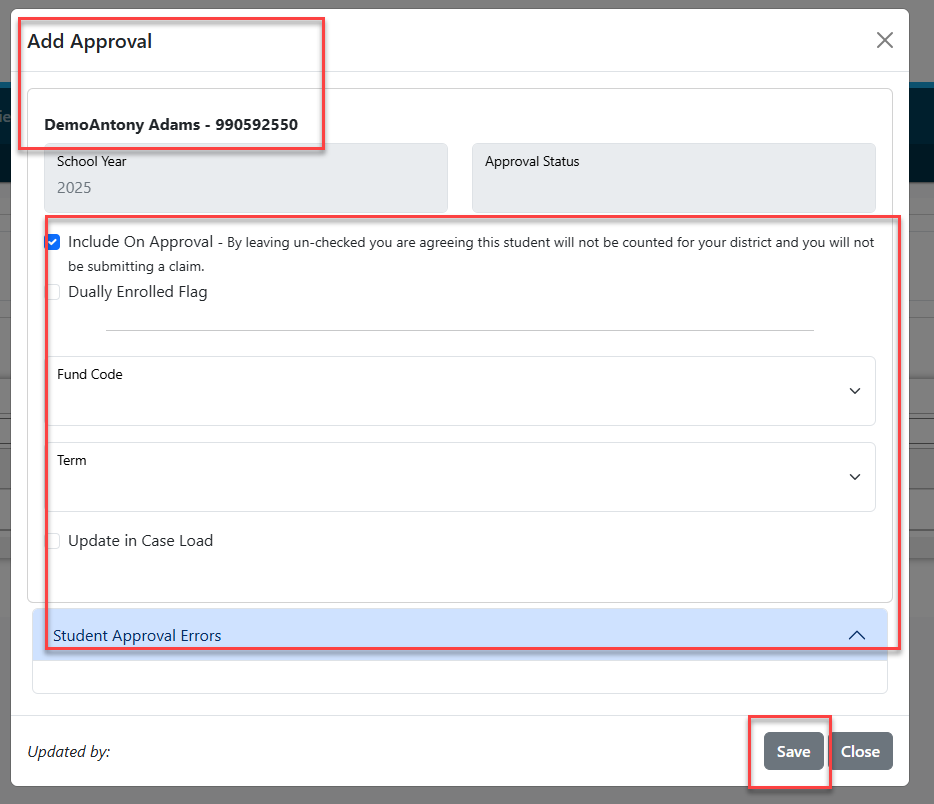Click the Include On Approval label text
This screenshot has height=804, width=934.
point(141,242)
